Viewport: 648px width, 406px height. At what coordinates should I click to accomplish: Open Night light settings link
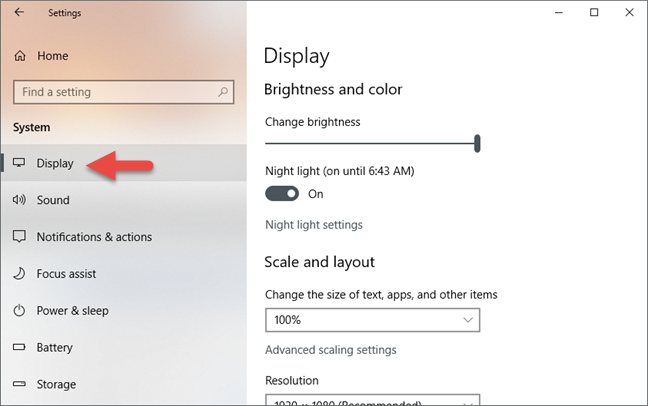[314, 225]
